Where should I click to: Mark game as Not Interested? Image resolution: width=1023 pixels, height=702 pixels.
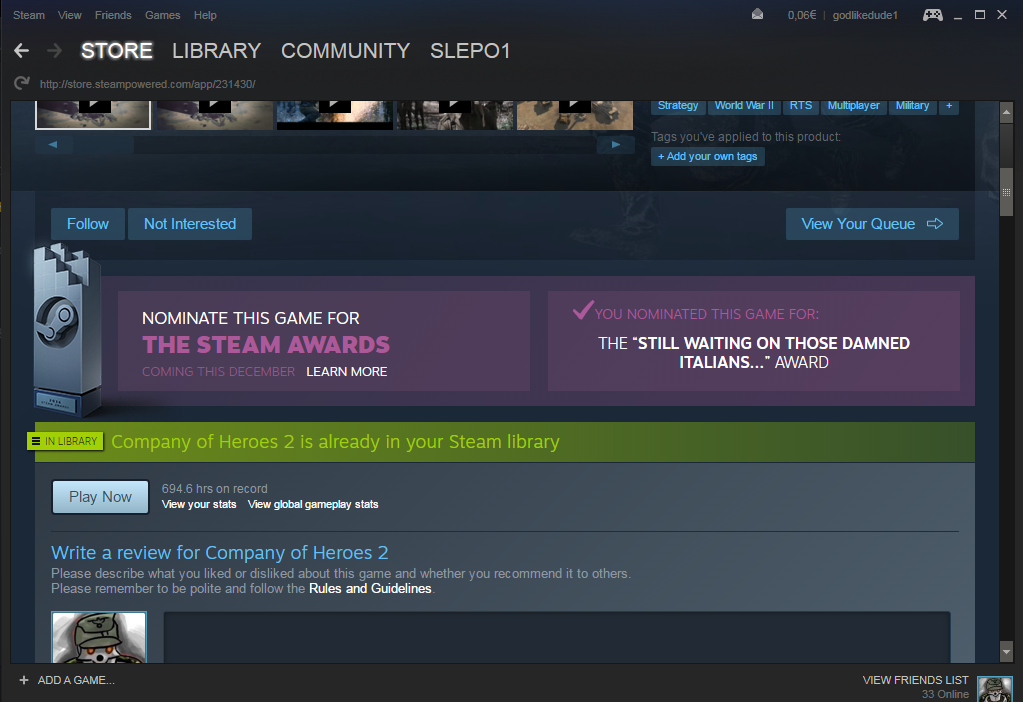tap(190, 224)
